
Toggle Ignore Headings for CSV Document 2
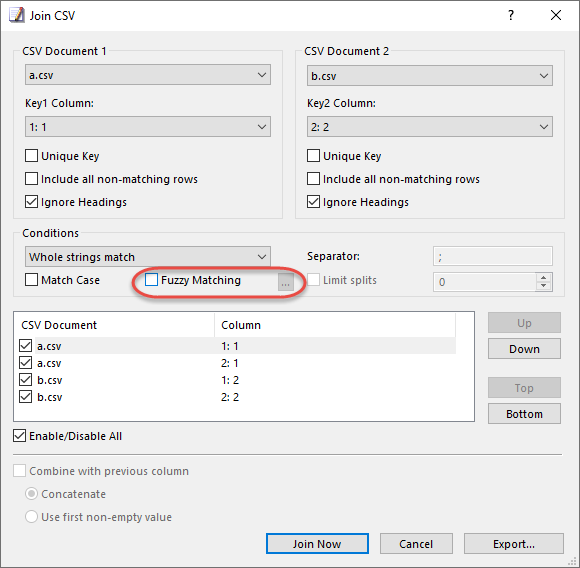coord(313,202)
